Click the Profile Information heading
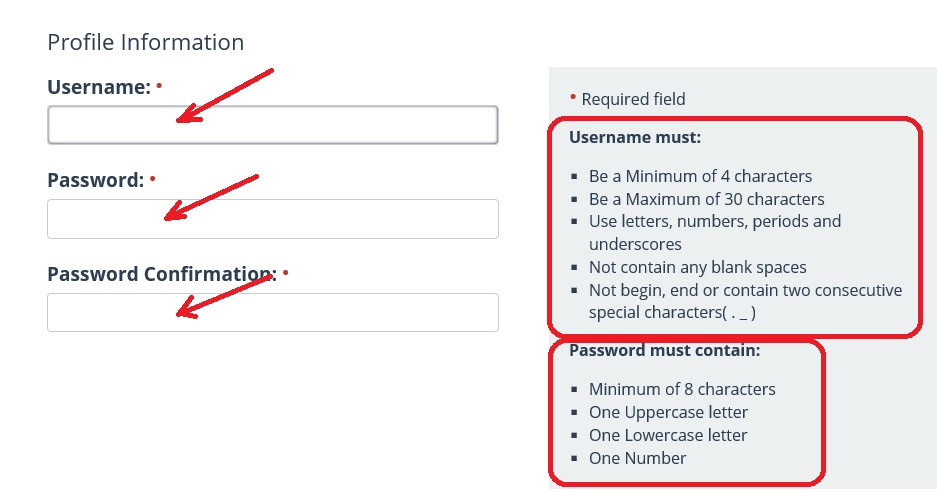 tap(145, 42)
